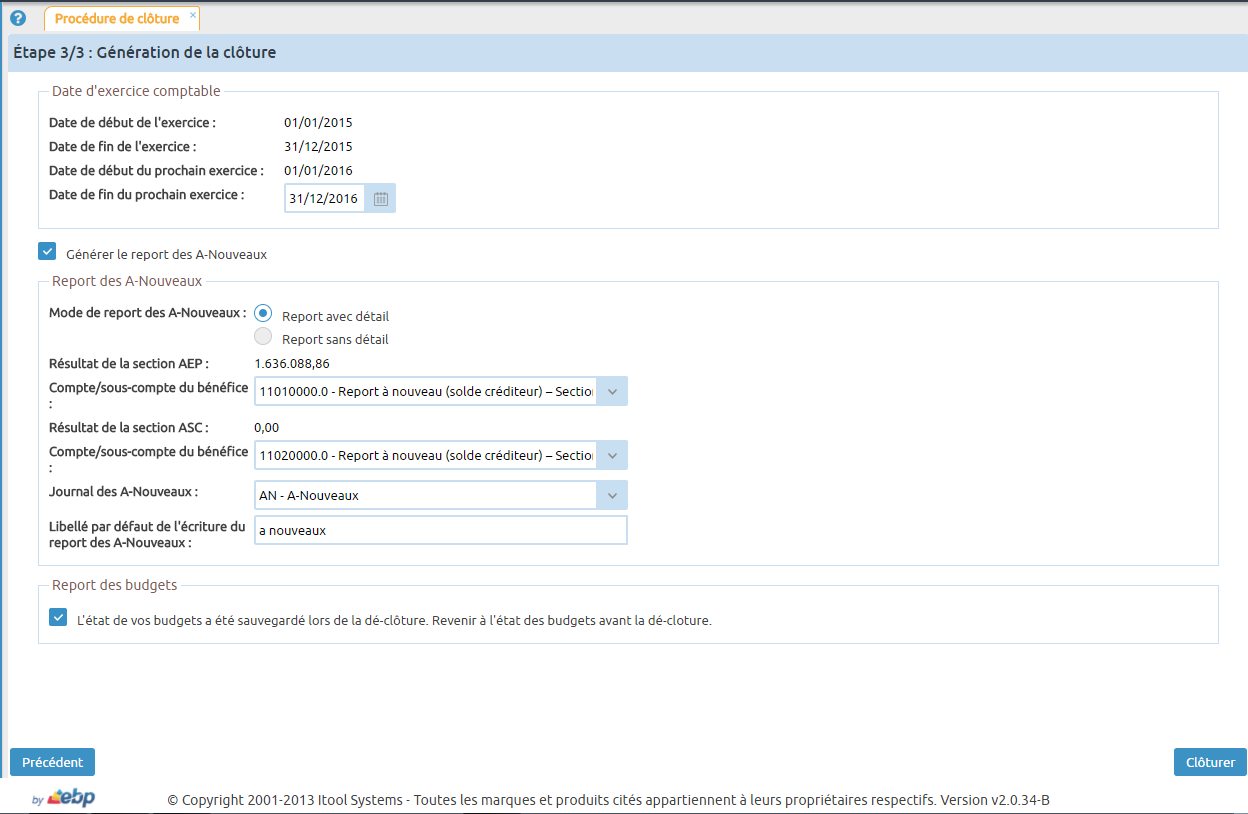Click inside the 11010000.0 account combo box text

pos(426,392)
